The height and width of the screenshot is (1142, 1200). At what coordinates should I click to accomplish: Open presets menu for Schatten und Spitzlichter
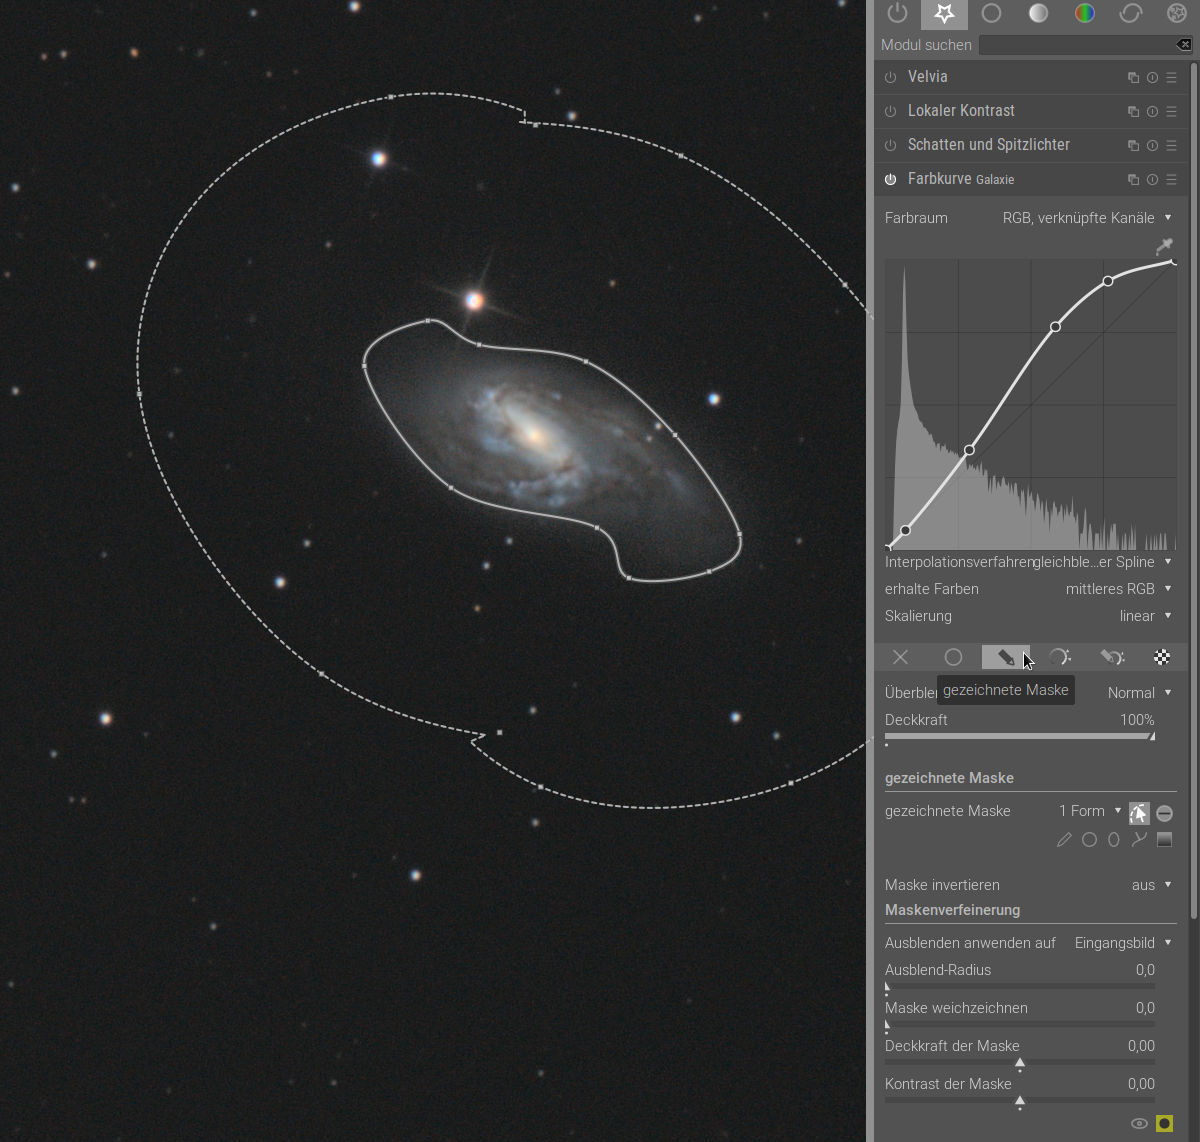click(x=1171, y=145)
